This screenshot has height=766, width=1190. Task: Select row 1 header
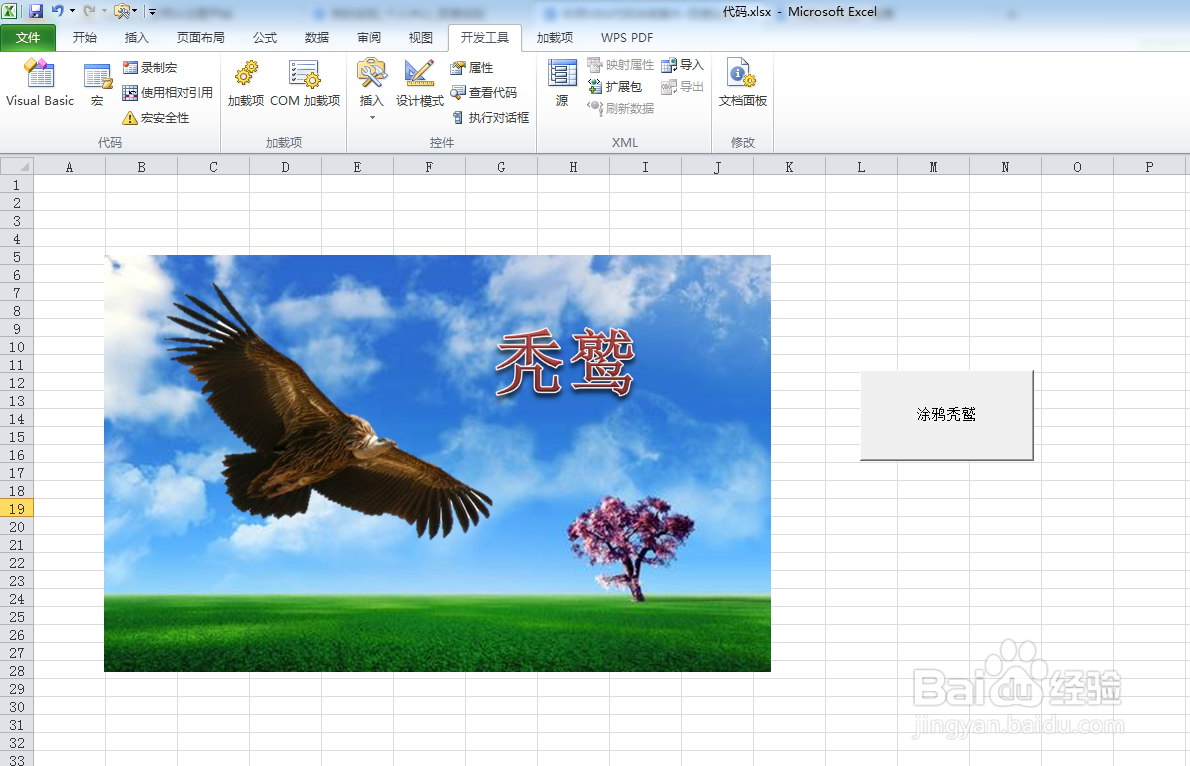click(x=17, y=185)
